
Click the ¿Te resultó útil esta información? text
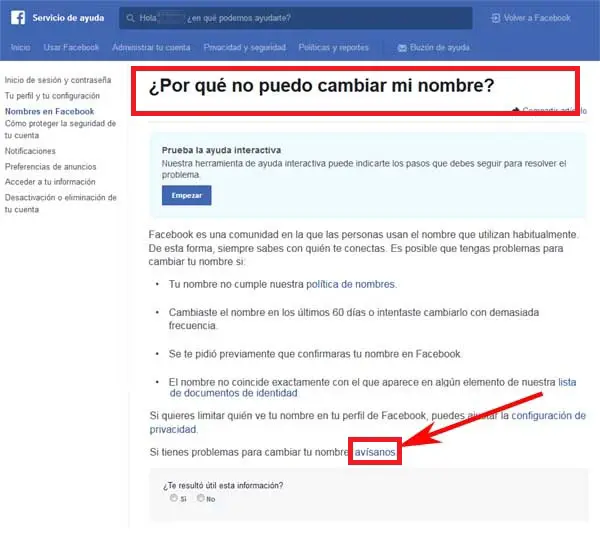pos(223,485)
